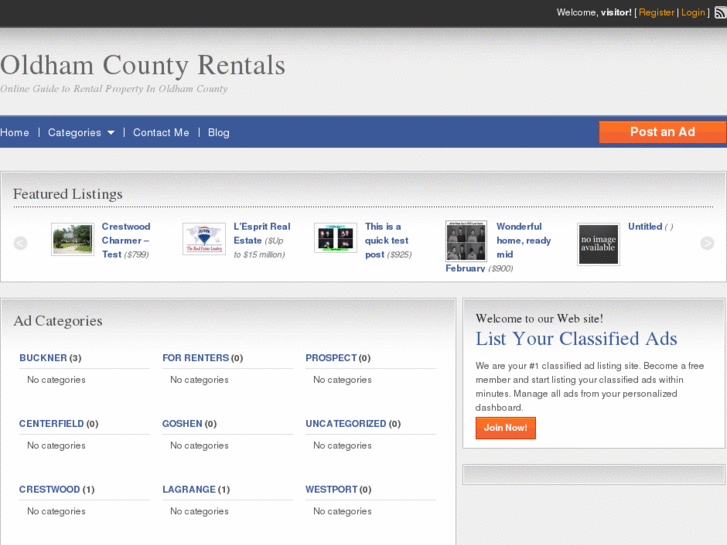This screenshot has width=727, height=545.
Task: Open the Crestwood Charmer – Test listing
Action: pyautogui.click(x=126, y=240)
